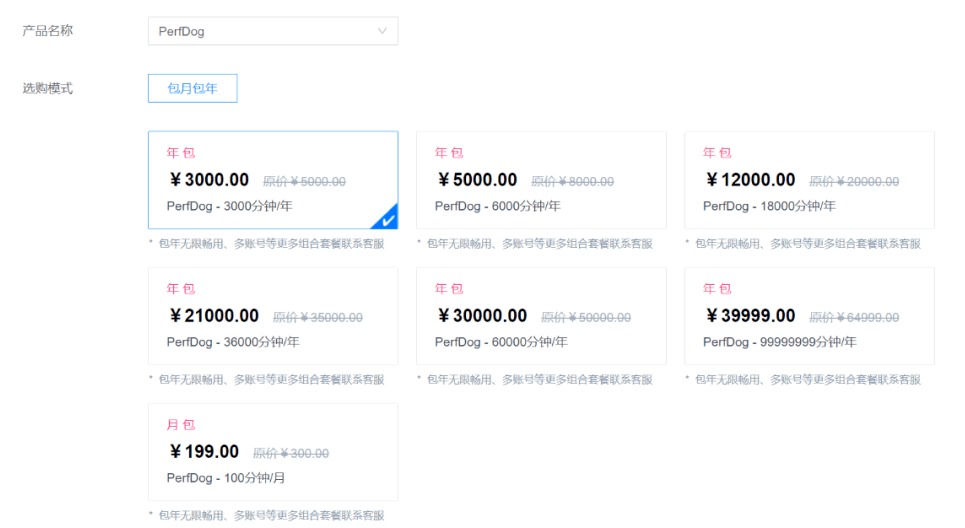This screenshot has width=965, height=528.
Task: Click the note under the ¥199.00 card
Action: tap(266, 516)
